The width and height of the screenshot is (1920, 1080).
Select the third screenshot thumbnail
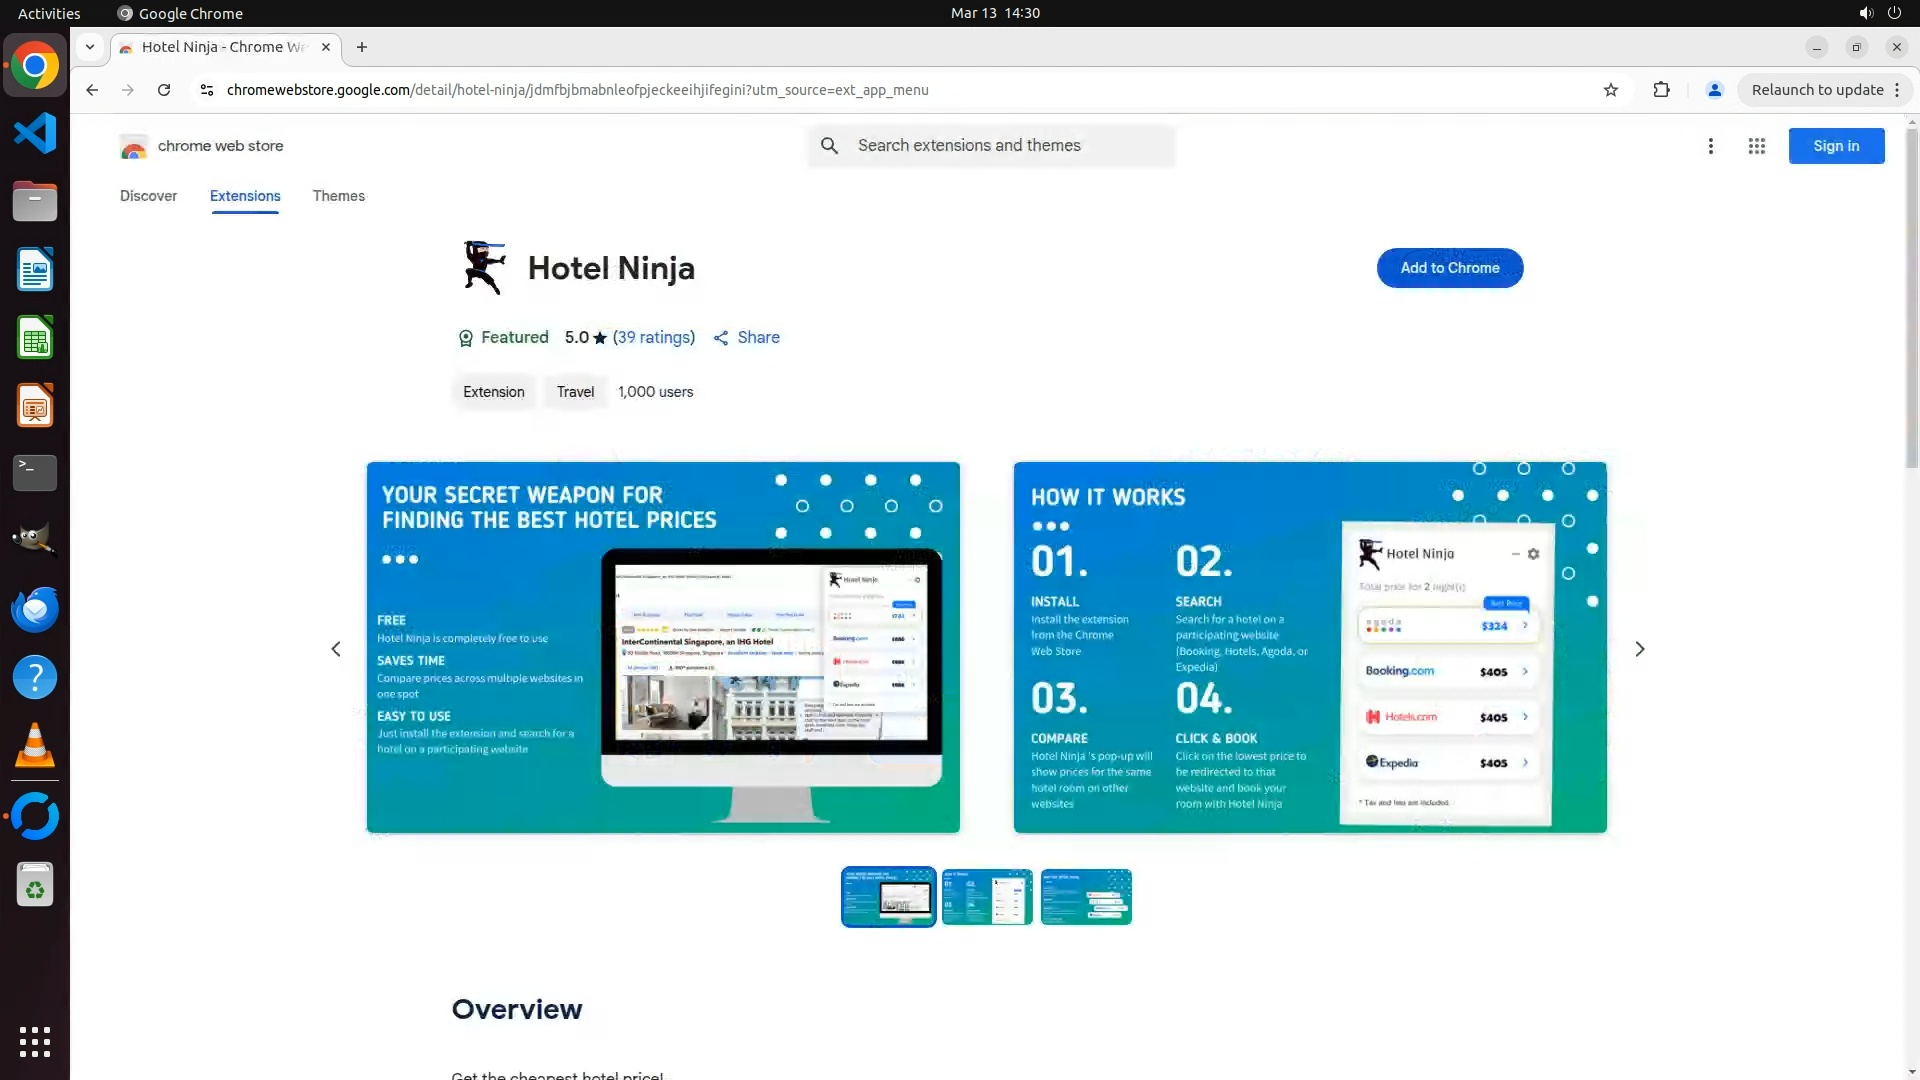(1085, 897)
